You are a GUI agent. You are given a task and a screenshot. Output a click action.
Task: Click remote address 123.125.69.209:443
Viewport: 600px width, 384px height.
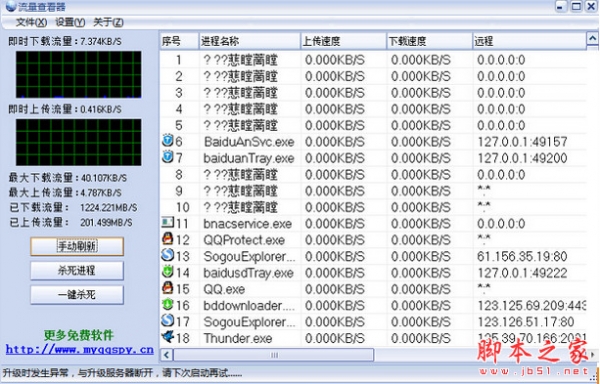click(x=532, y=306)
